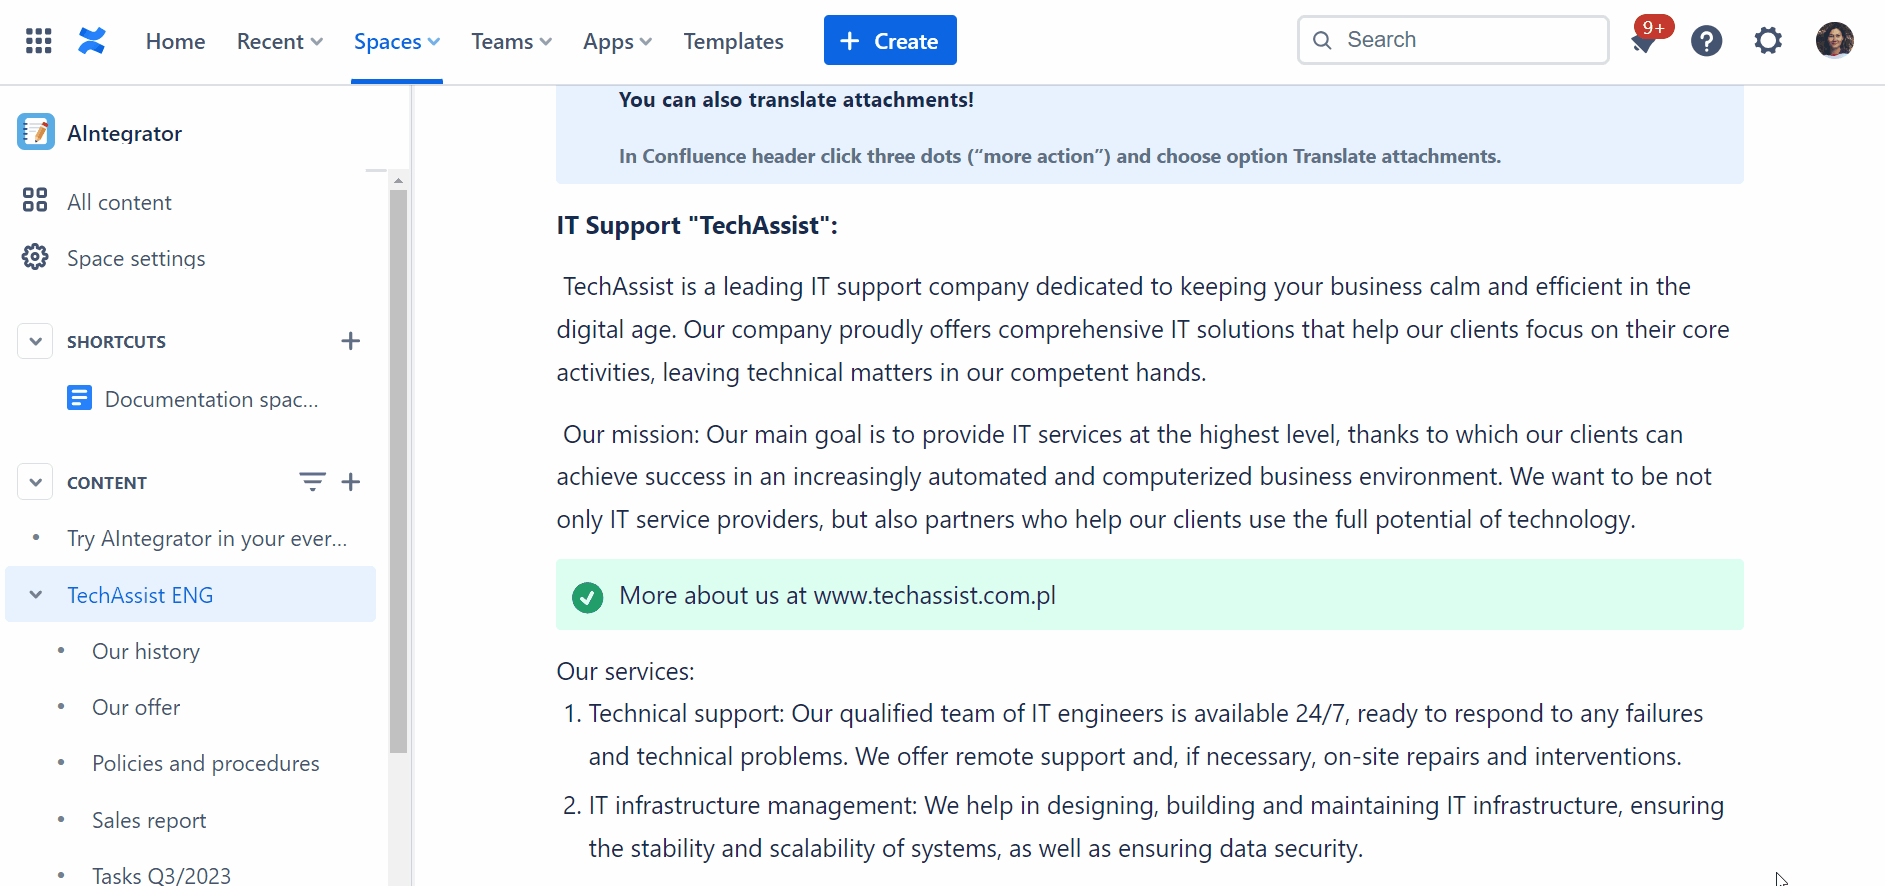Collapse the SHORTCUTS section
Viewport: 1885px width, 886px height.
pyautogui.click(x=35, y=341)
